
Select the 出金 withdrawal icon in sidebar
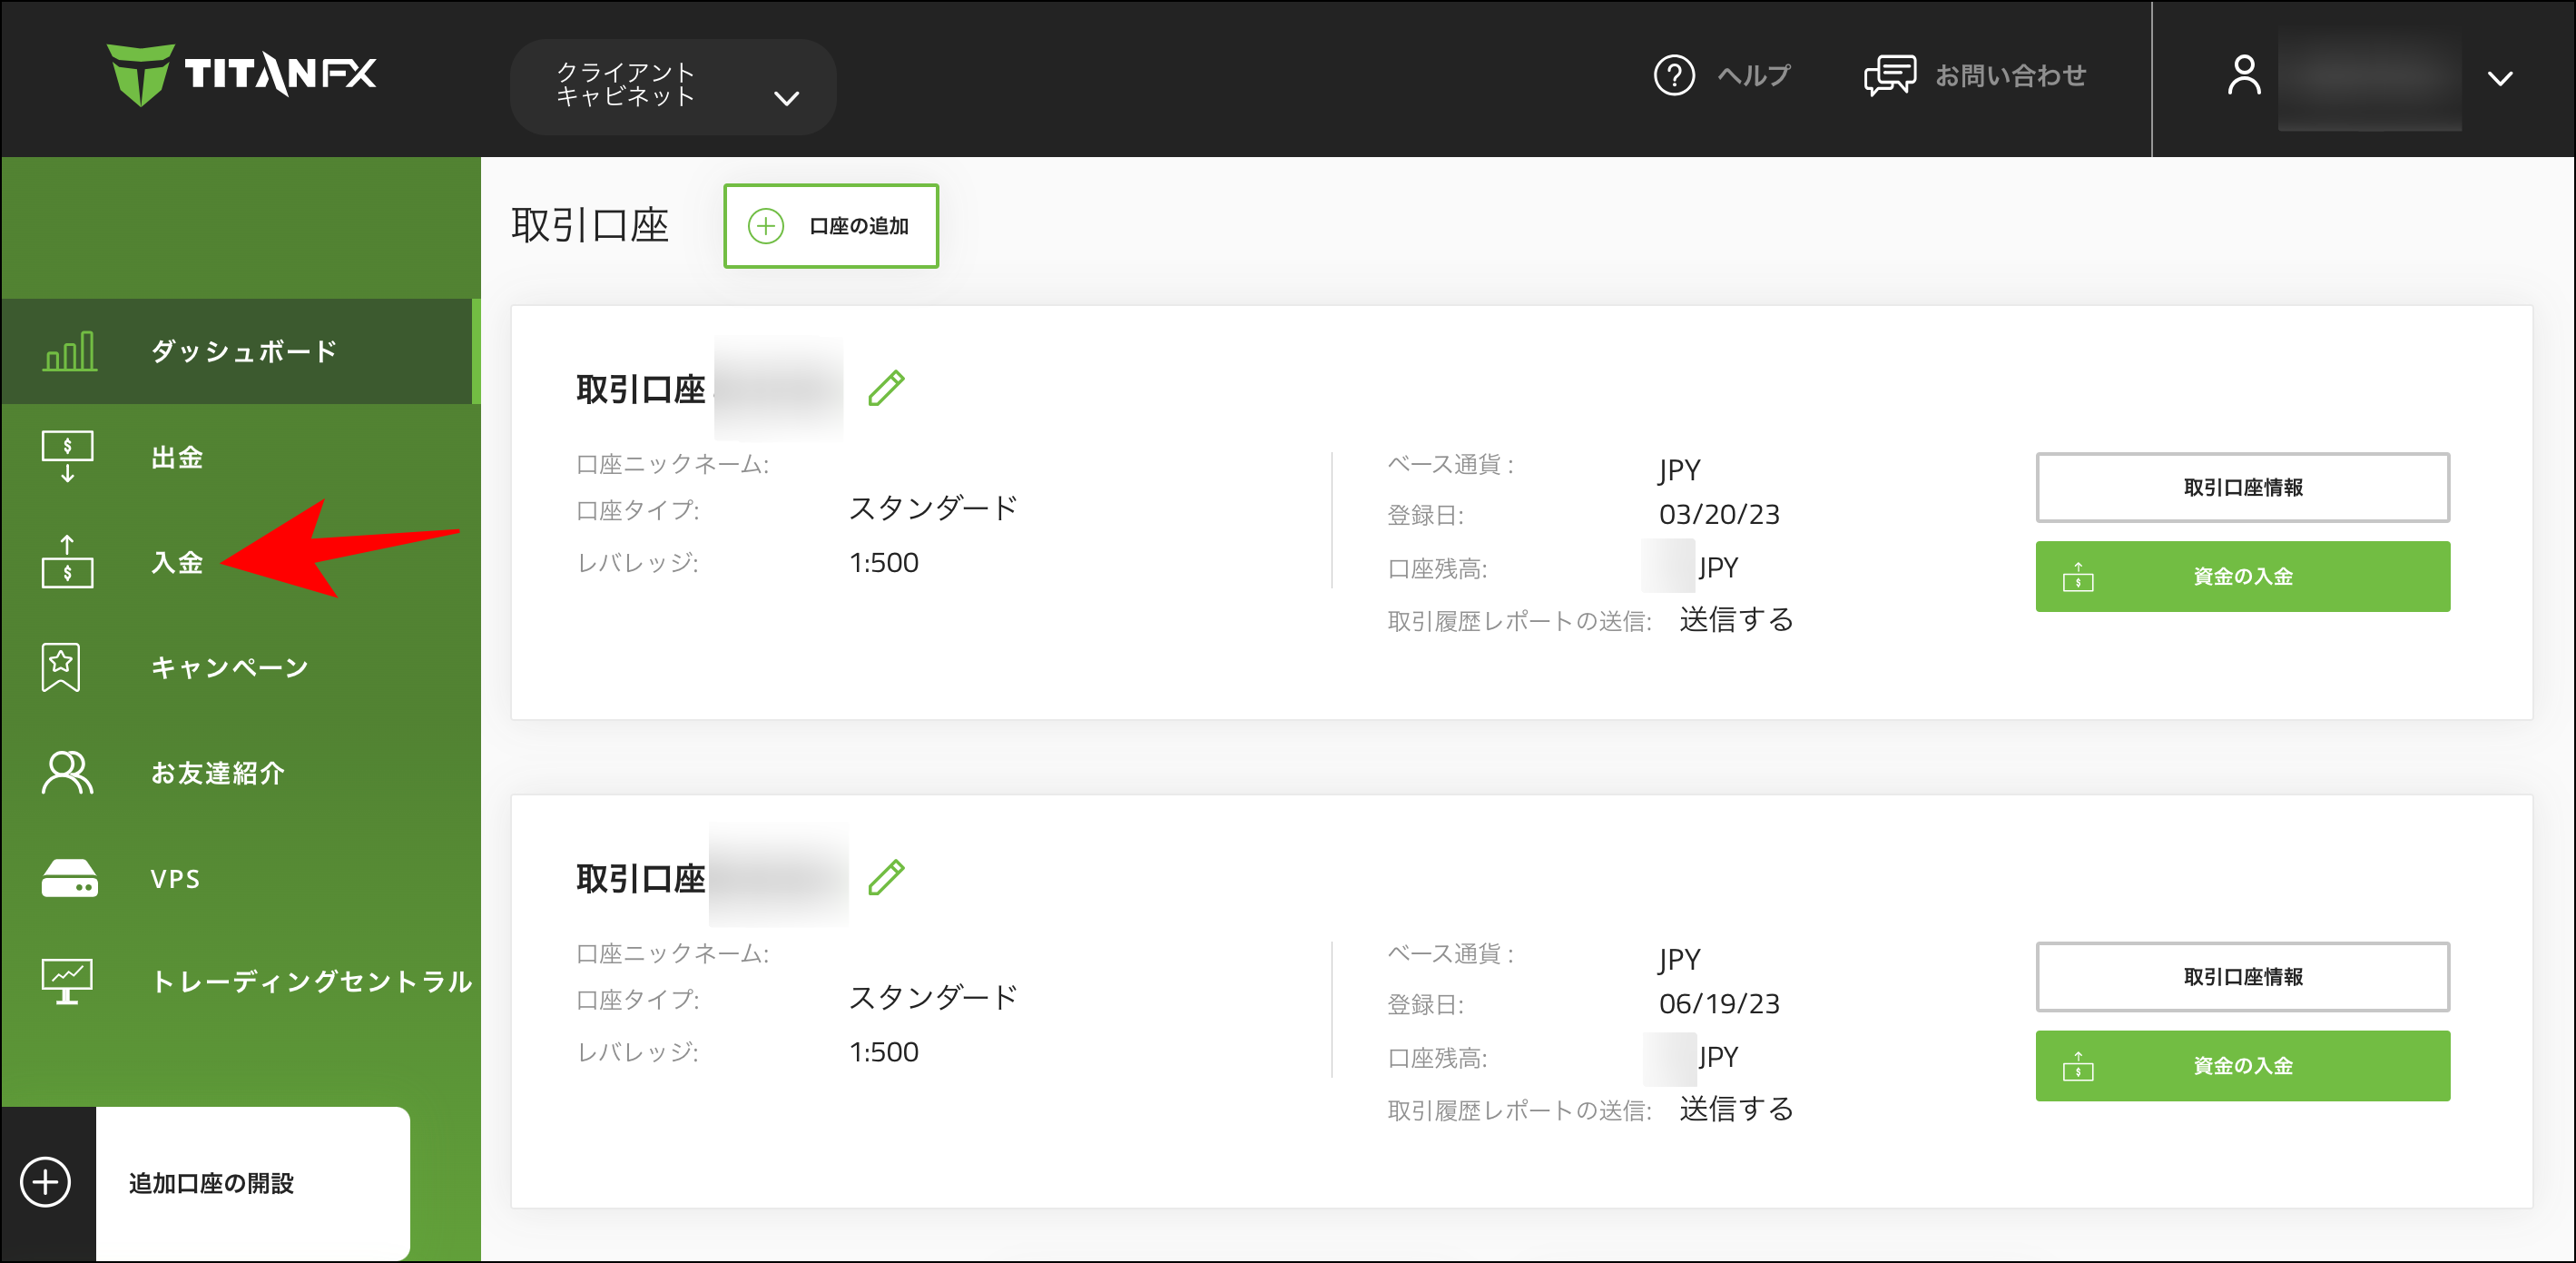click(x=67, y=457)
